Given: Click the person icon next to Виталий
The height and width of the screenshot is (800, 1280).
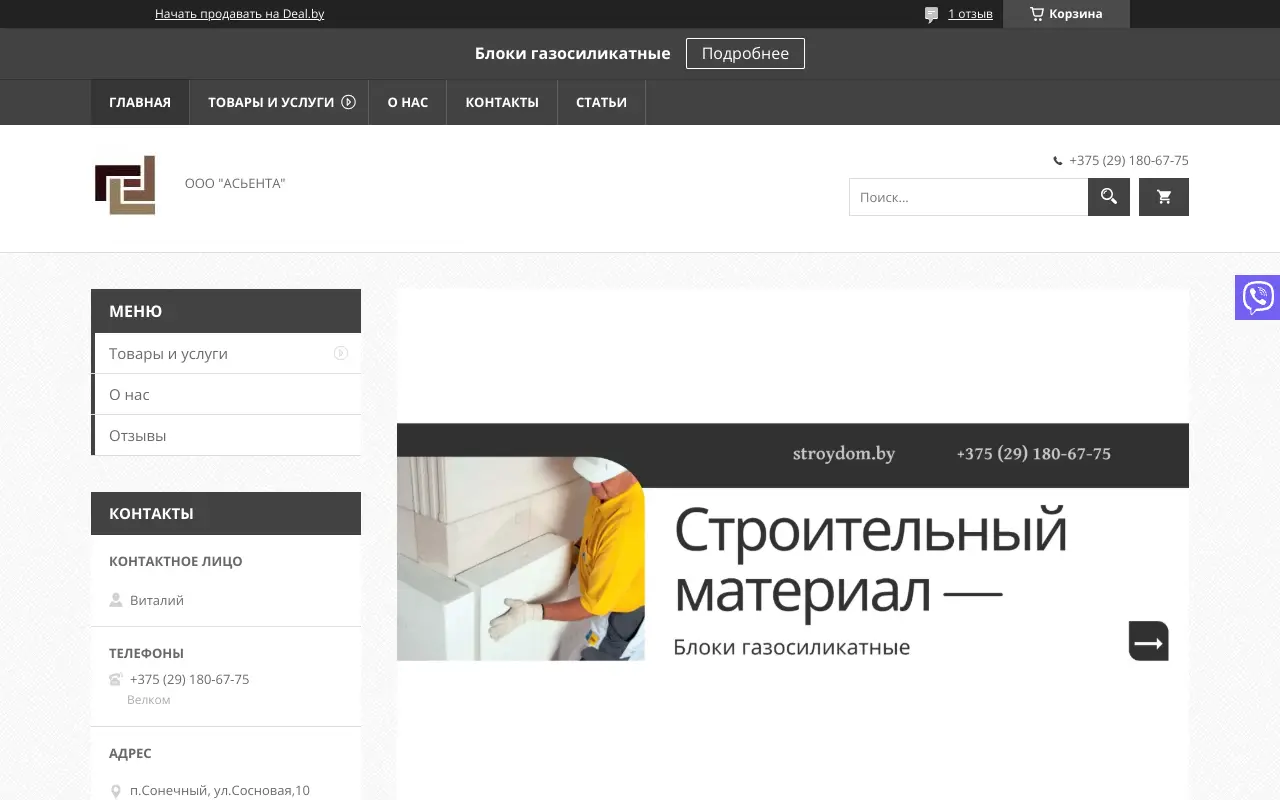Looking at the screenshot, I should tap(116, 600).
